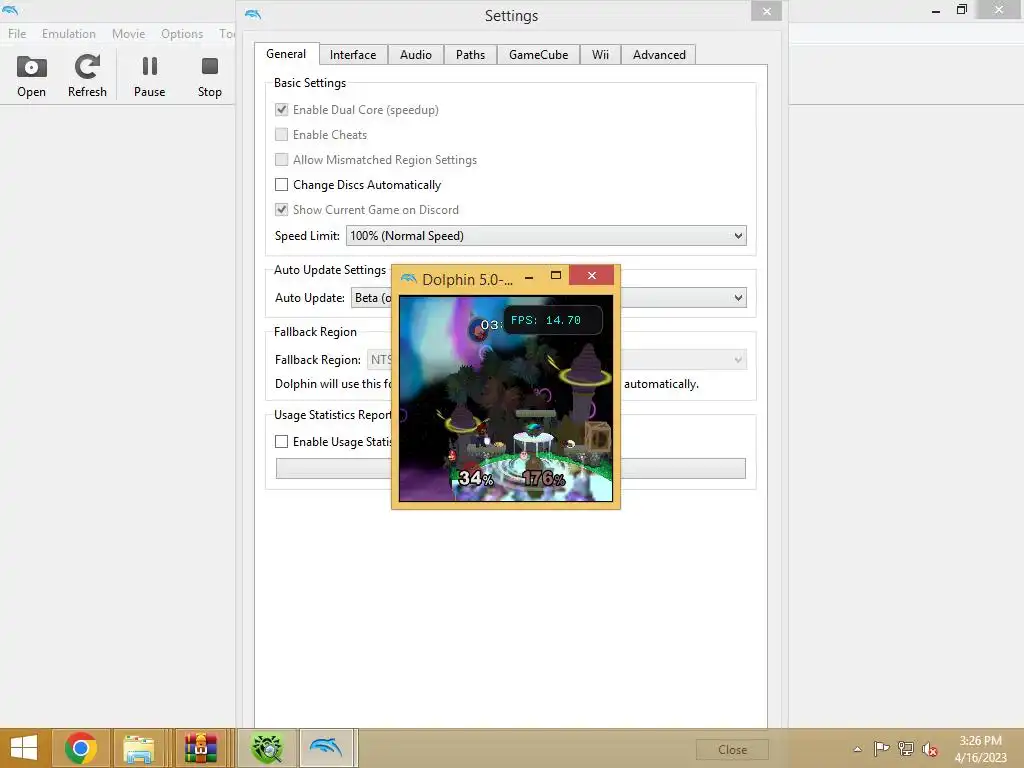Maximize the Dolphin 5.0 game window
Viewport: 1024px width, 768px height.
[x=556, y=276]
